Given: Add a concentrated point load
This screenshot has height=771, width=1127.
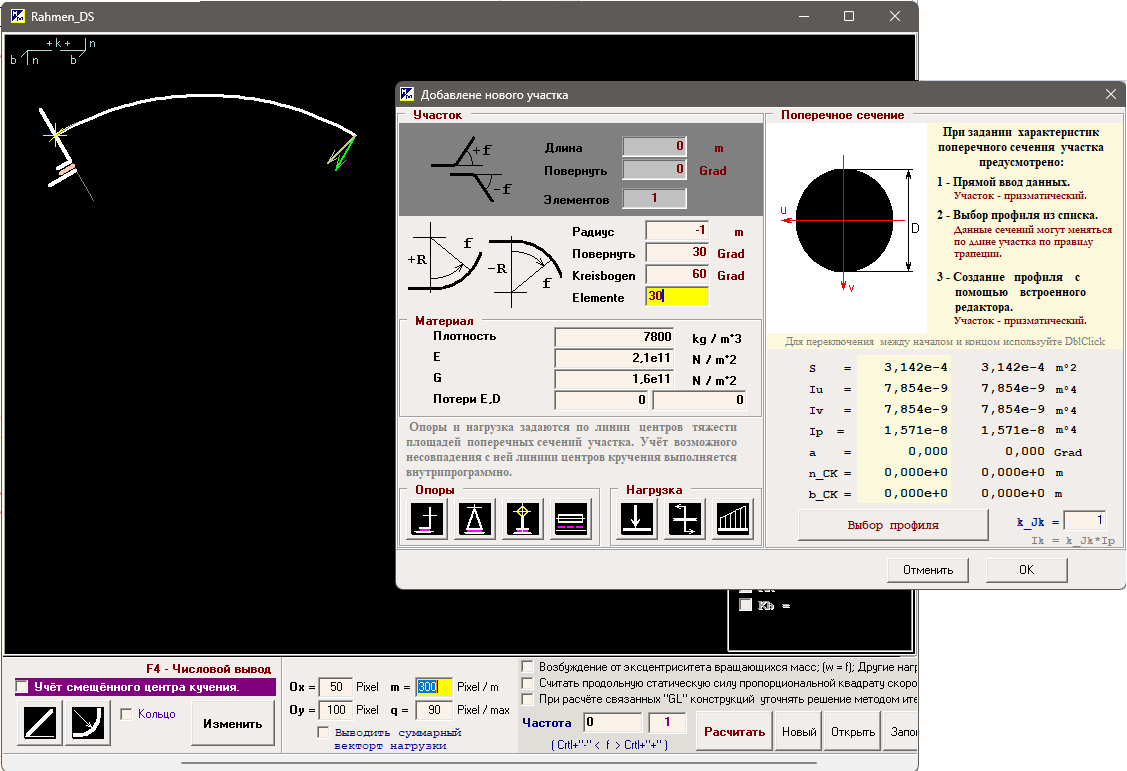Looking at the screenshot, I should click(637, 520).
